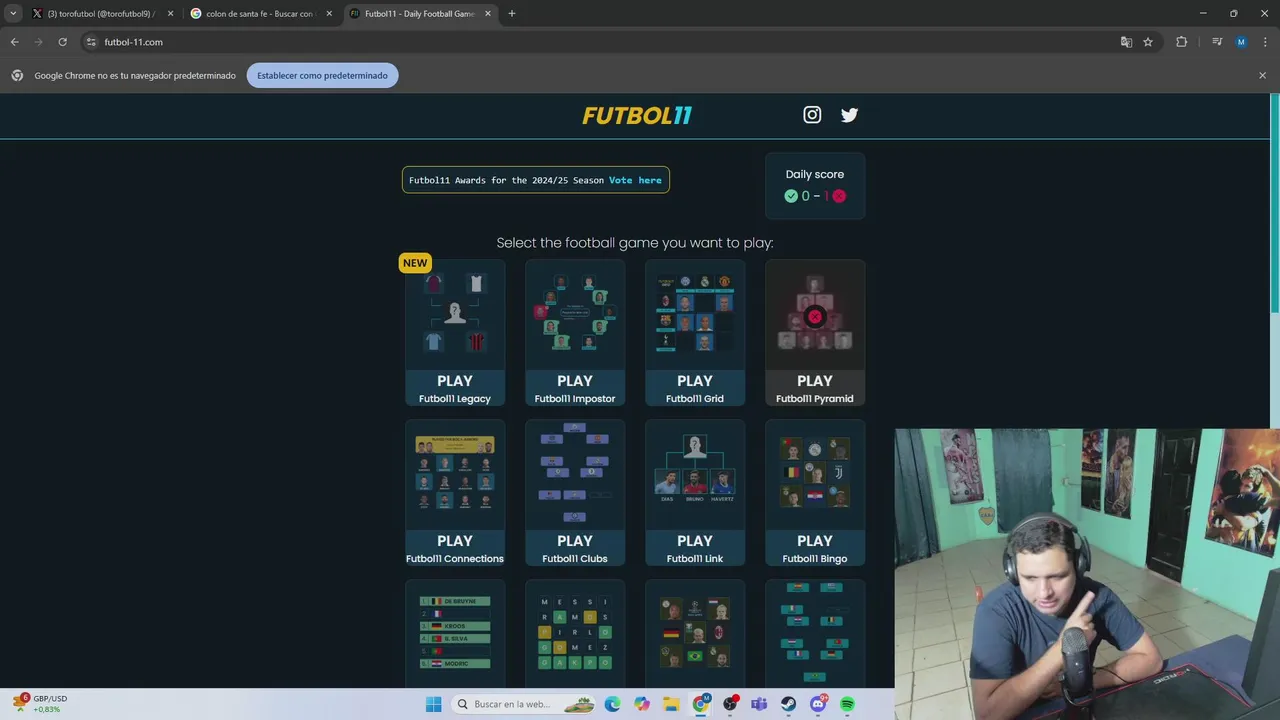Launch Microsoft Edge from taskbar
The width and height of the screenshot is (1280, 720).
[612, 704]
